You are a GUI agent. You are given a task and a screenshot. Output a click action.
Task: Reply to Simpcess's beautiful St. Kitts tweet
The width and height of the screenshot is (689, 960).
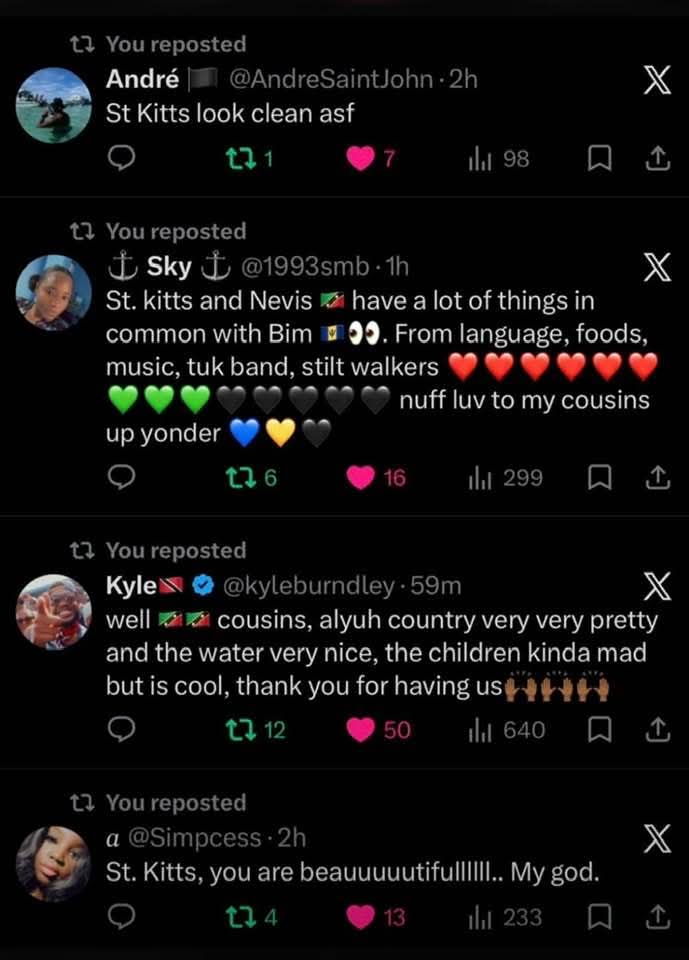coord(121,917)
